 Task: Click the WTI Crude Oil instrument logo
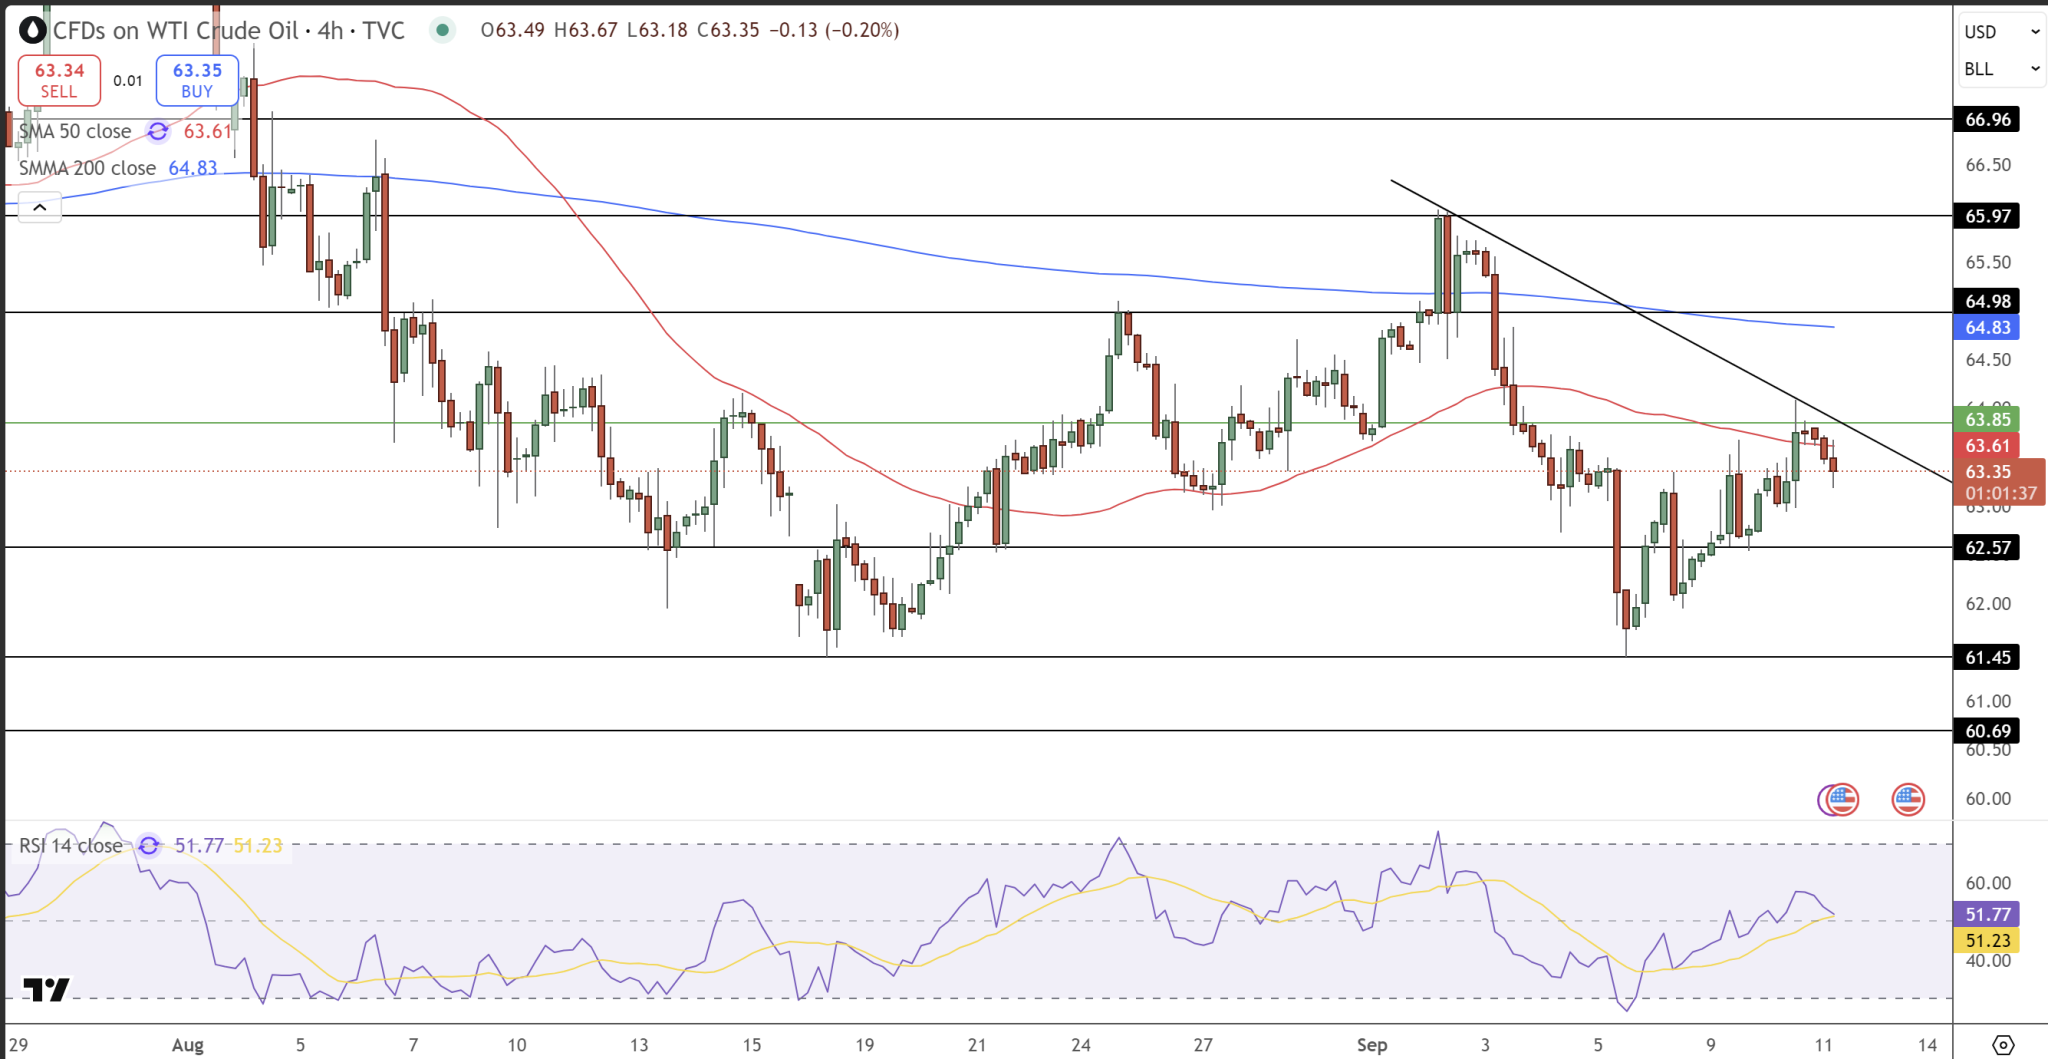pos(33,30)
